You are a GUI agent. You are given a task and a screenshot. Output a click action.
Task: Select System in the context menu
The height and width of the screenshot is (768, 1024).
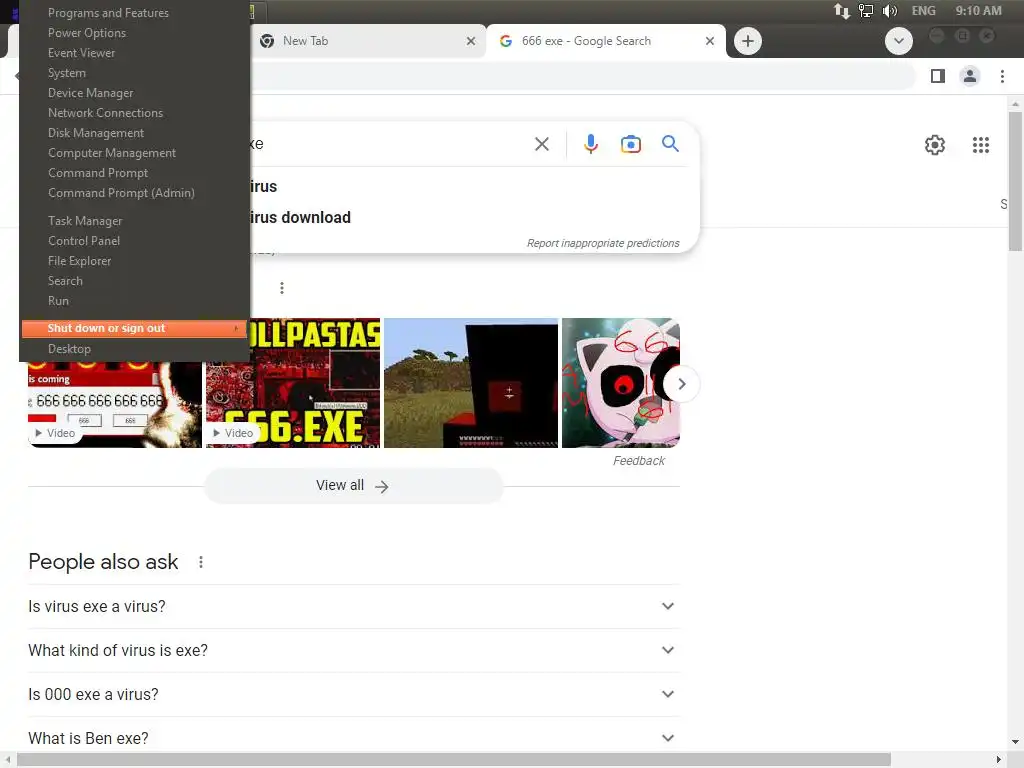tap(67, 73)
